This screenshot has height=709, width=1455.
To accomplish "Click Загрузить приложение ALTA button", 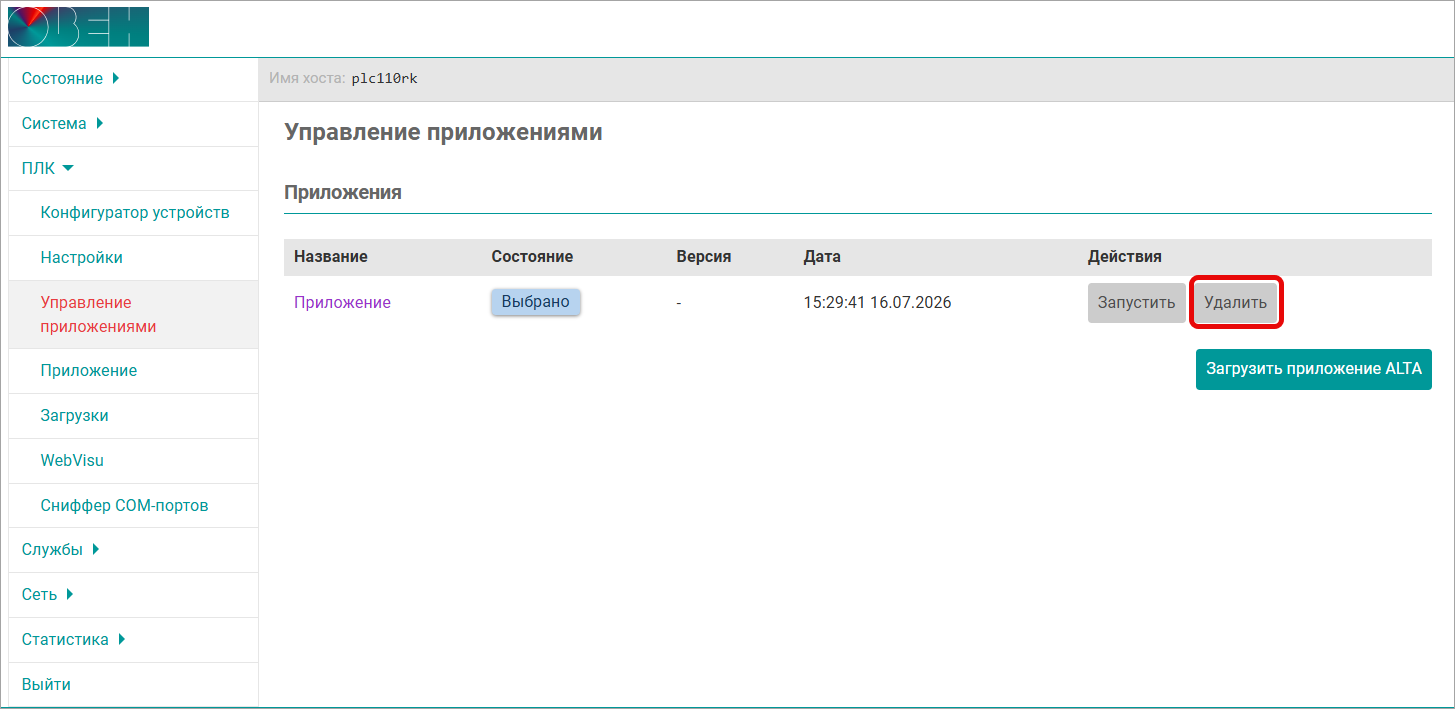I will pyautogui.click(x=1314, y=369).
